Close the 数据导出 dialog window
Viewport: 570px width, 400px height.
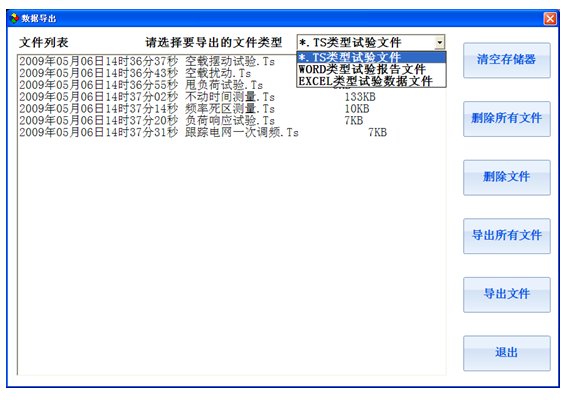tap(550, 18)
